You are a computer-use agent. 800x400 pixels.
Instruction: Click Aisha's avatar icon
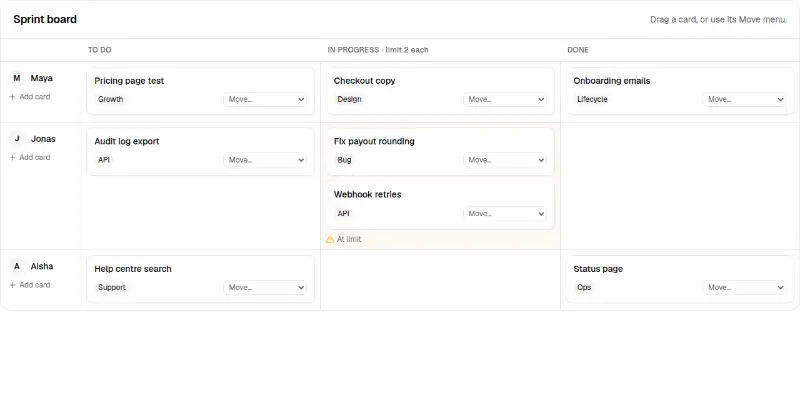pos(17,266)
